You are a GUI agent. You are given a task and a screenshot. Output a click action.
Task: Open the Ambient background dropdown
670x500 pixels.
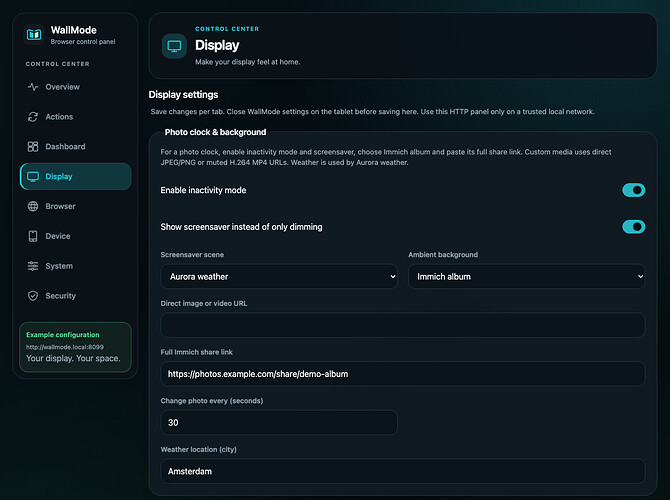[x=526, y=276]
